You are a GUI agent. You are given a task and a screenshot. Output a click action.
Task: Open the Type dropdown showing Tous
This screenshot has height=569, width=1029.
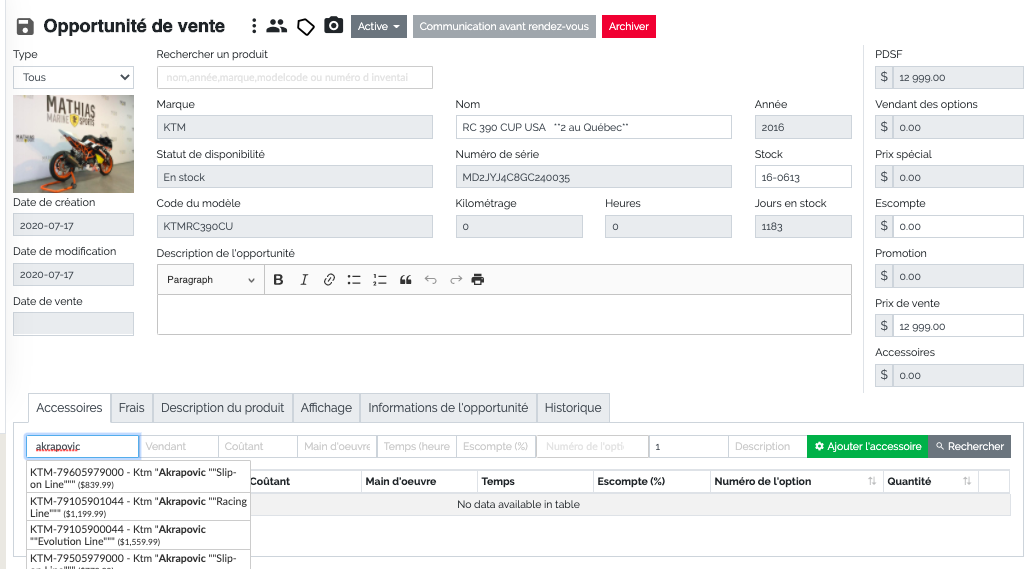74,77
